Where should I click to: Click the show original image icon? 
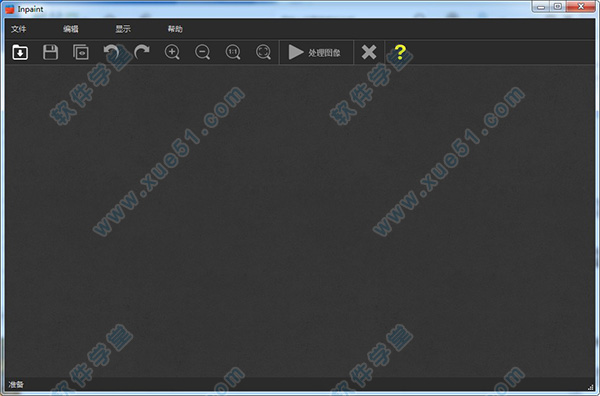coord(81,52)
